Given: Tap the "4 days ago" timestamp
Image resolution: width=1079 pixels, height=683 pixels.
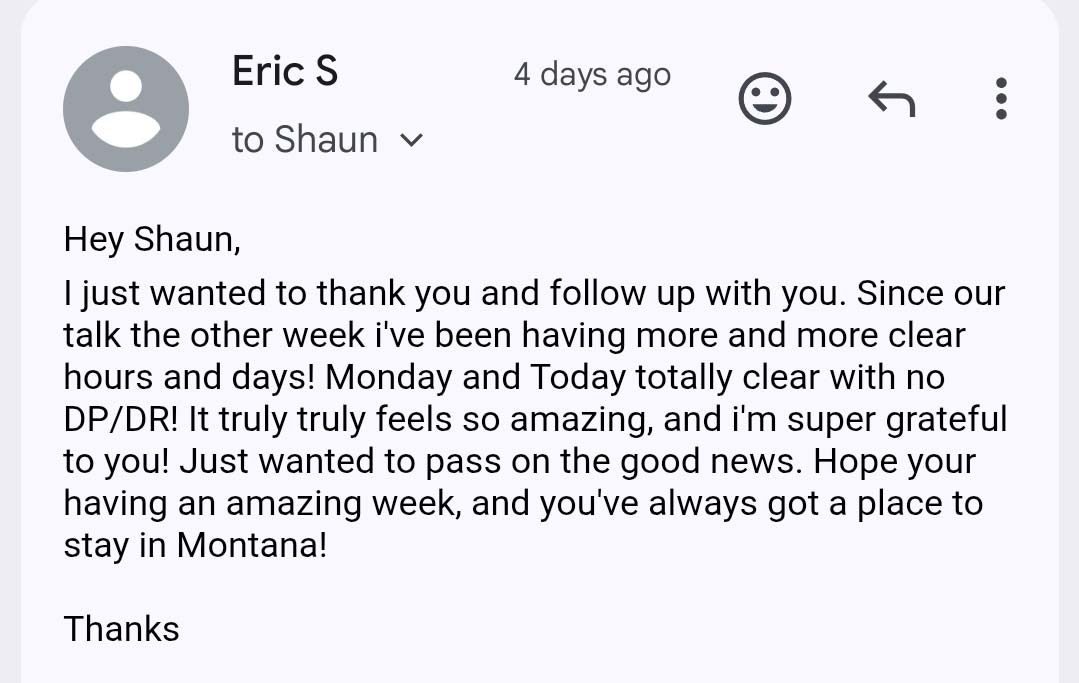Looking at the screenshot, I should click(592, 75).
